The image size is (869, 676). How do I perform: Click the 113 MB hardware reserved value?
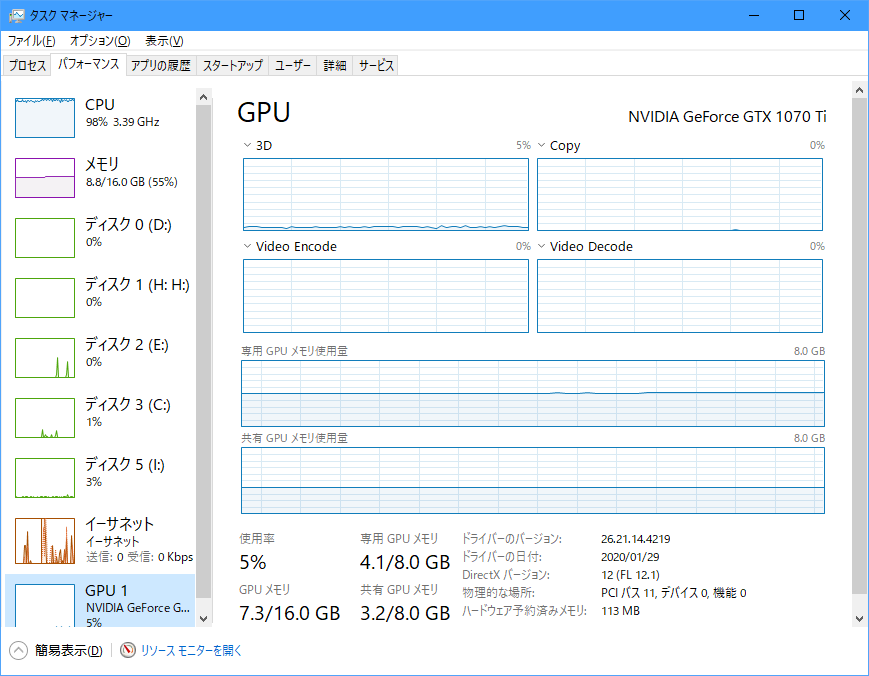(620, 611)
